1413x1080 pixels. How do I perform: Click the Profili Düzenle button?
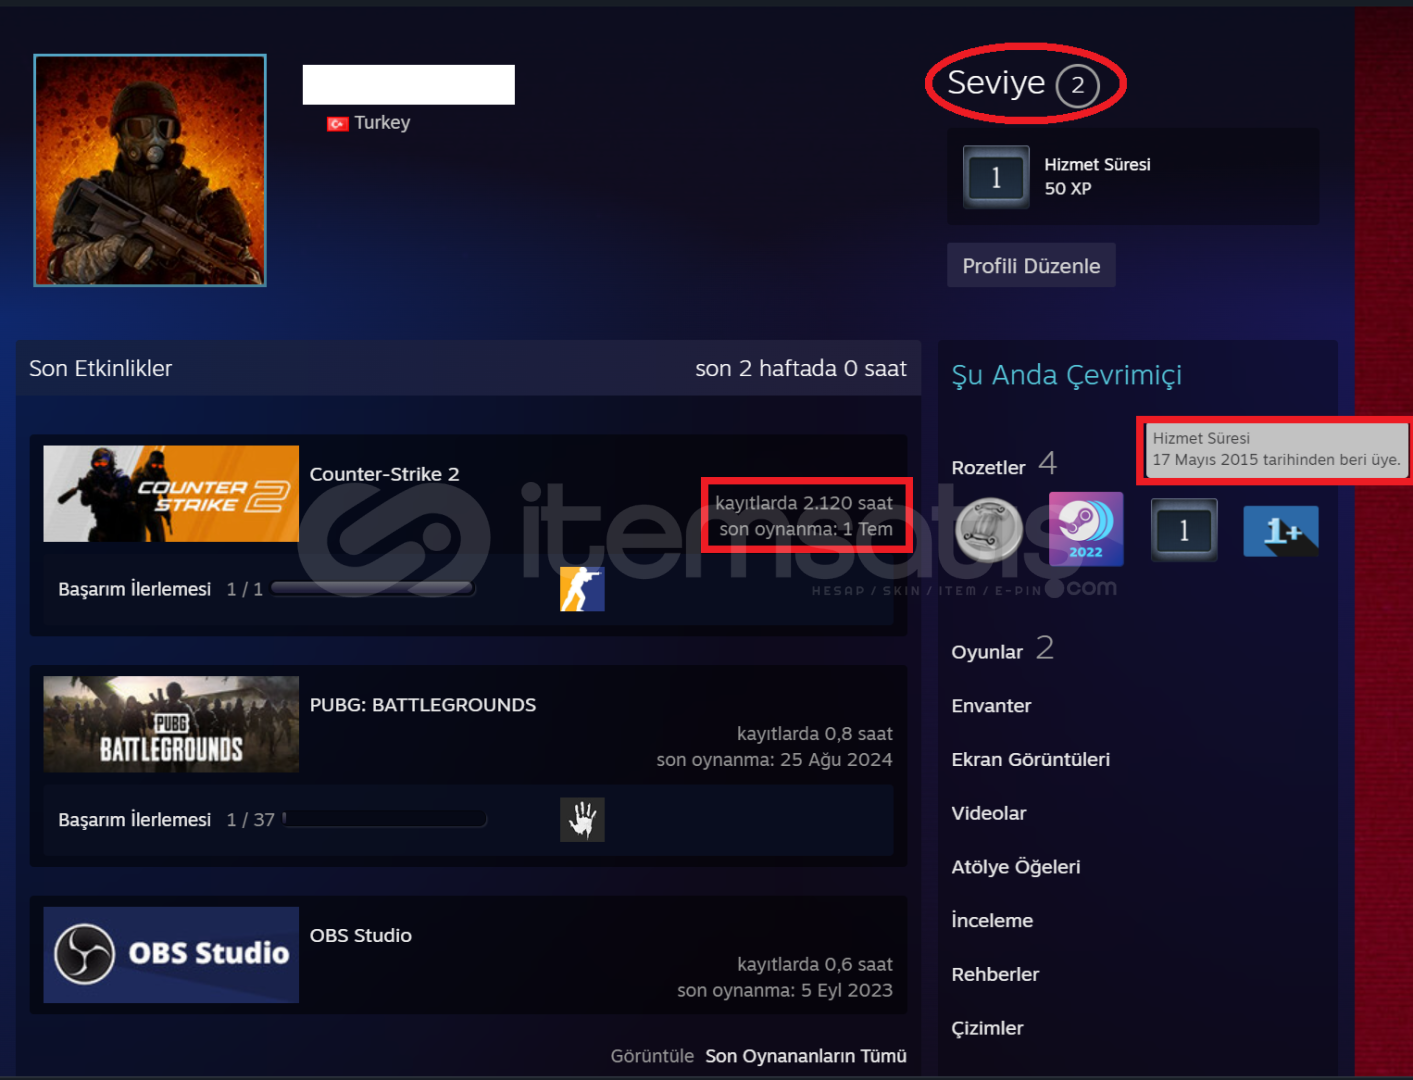click(x=1031, y=265)
